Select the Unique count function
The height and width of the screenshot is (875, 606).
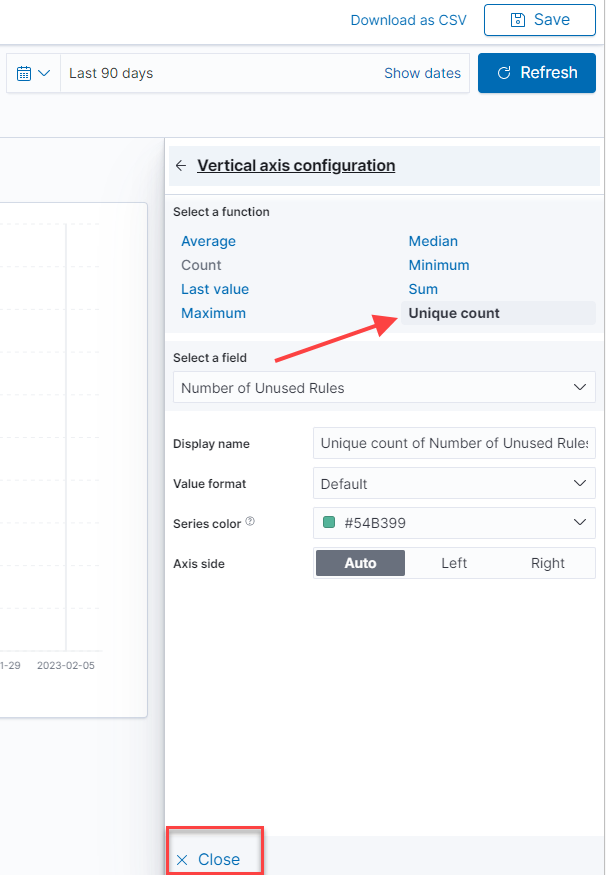[454, 313]
